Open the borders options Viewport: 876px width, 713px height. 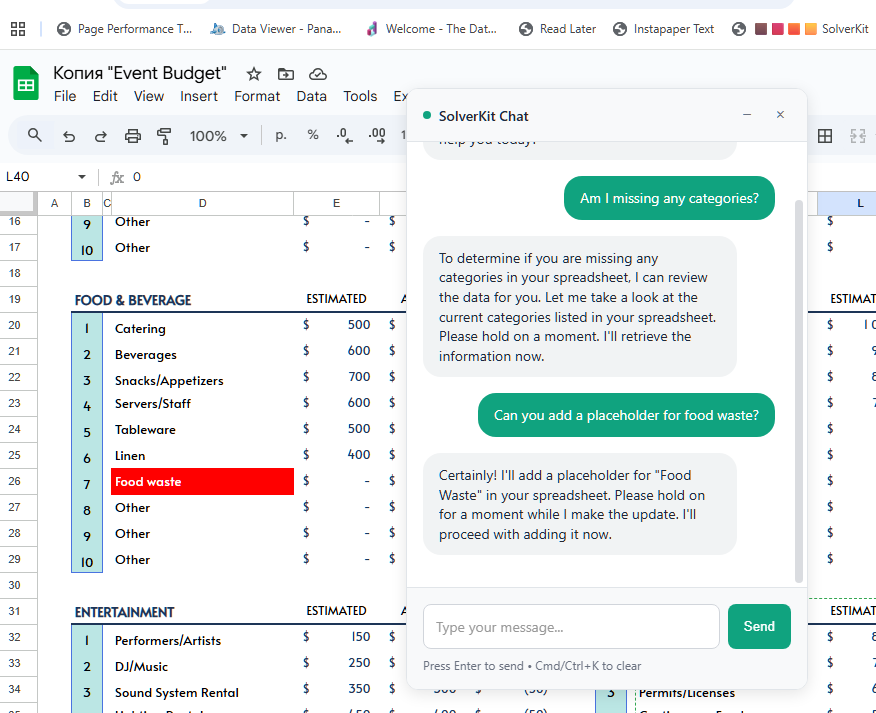tap(825, 135)
